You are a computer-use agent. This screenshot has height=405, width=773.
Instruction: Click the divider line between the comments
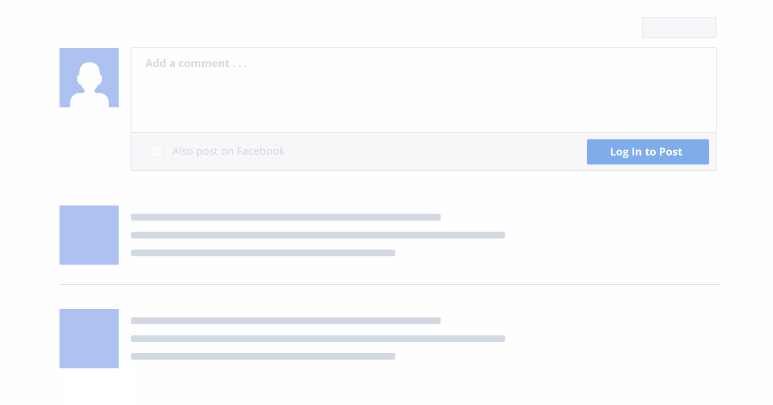pos(389,284)
